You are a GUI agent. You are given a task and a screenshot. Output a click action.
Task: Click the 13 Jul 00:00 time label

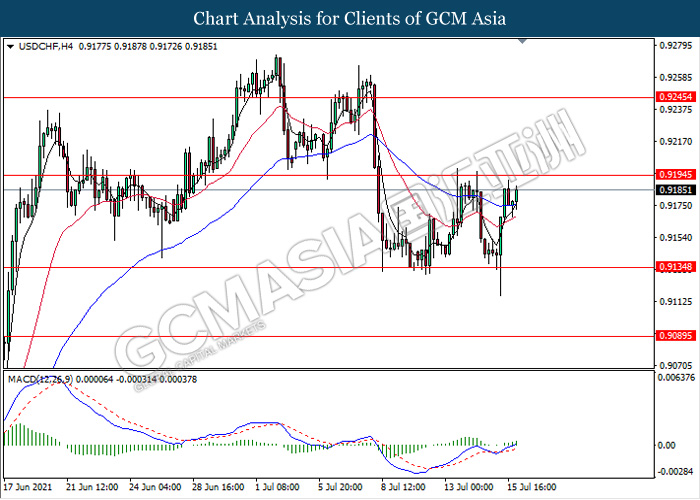[469, 487]
